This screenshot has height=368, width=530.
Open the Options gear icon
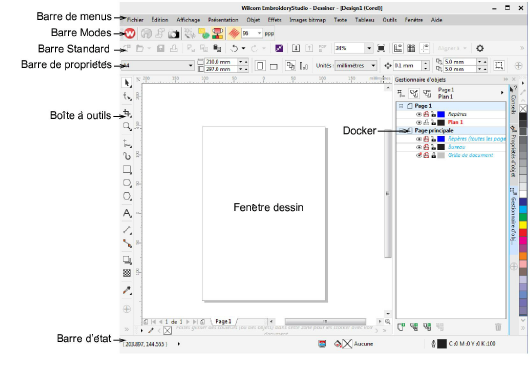click(x=480, y=48)
